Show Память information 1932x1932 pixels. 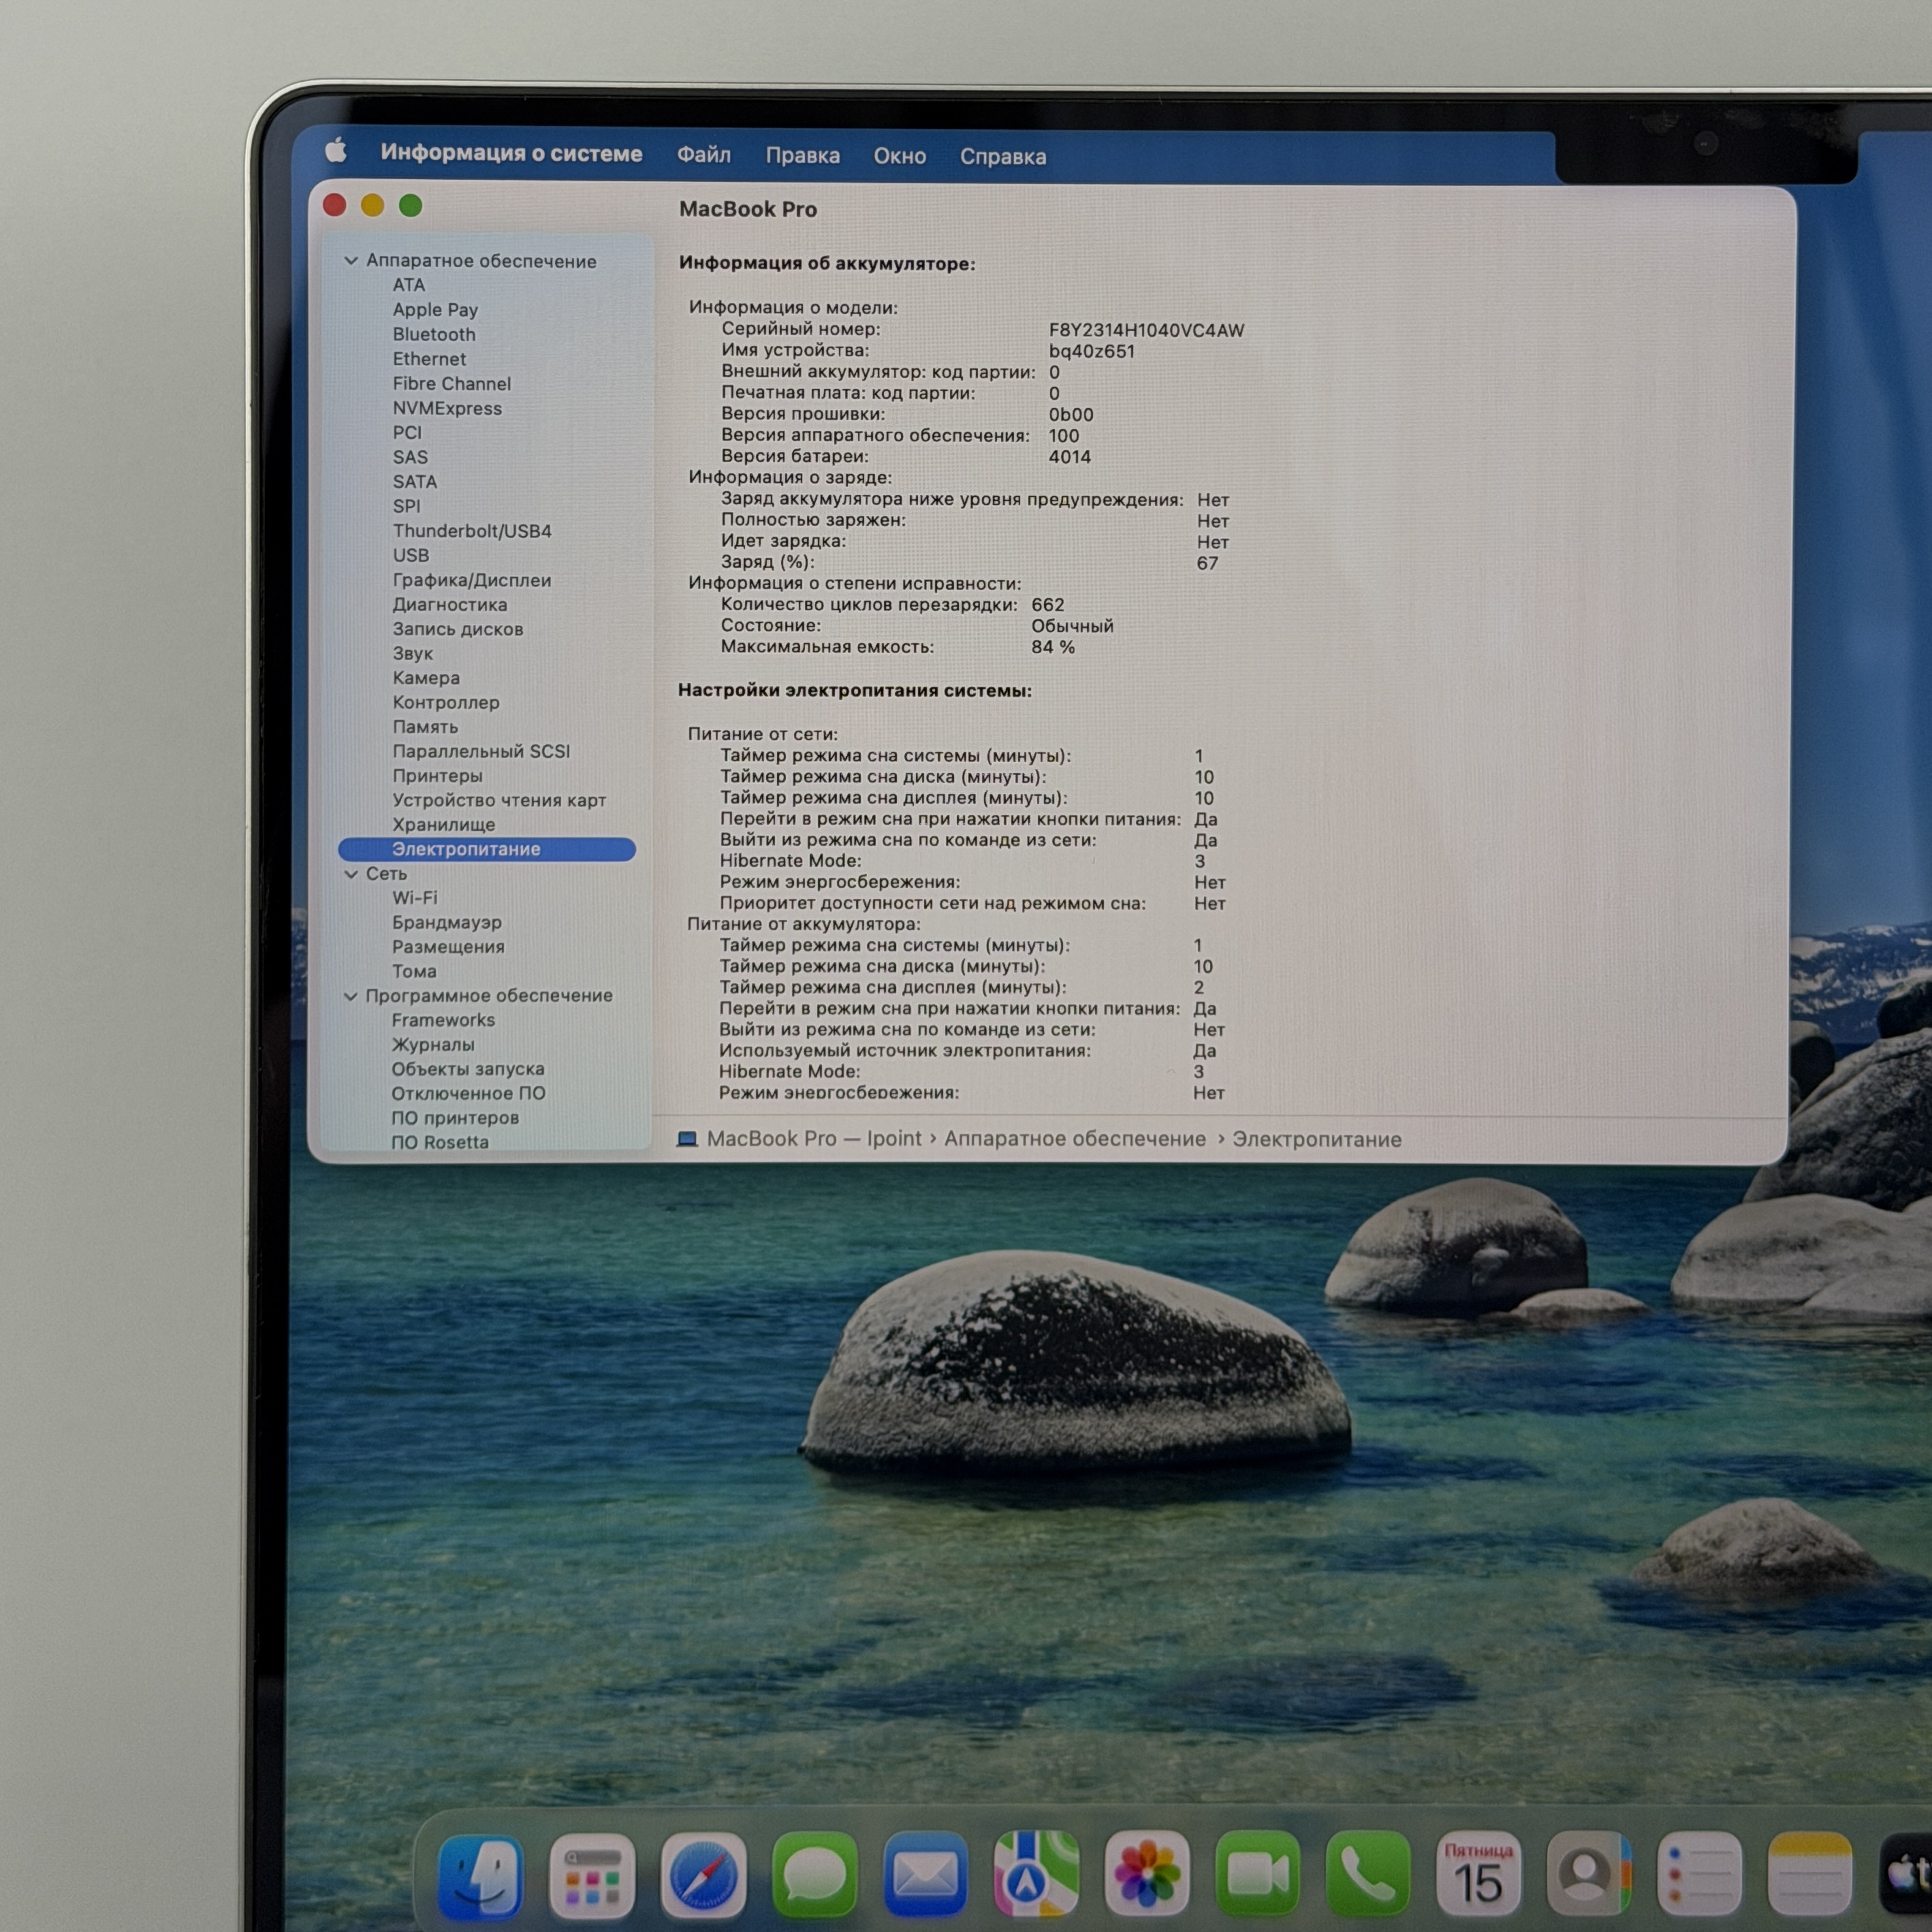425,727
